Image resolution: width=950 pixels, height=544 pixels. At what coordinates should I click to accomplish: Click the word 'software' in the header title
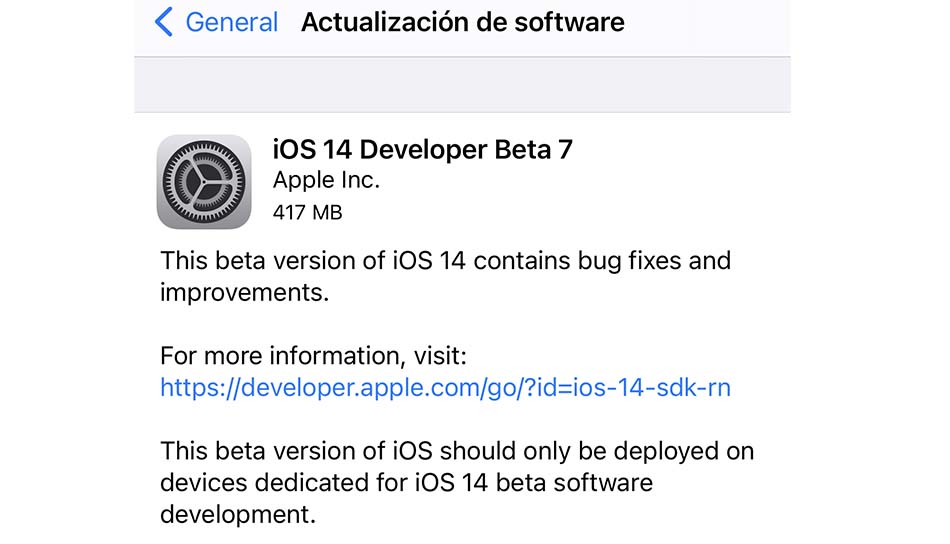(x=569, y=22)
